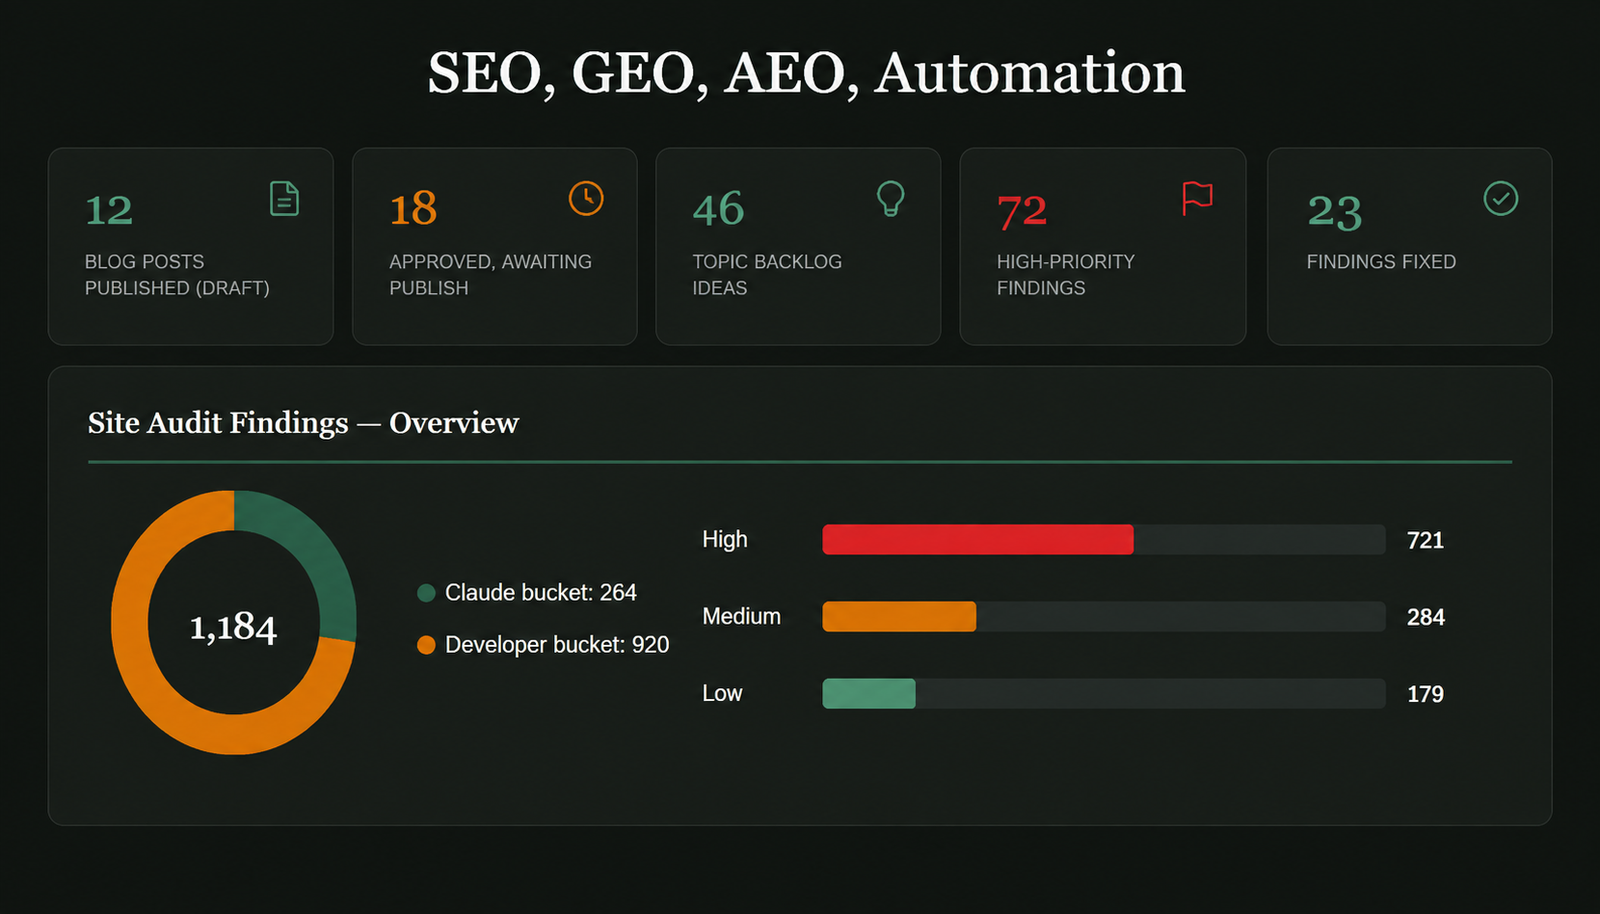Click the green Claude bucket legend dot
This screenshot has height=914, width=1600.
pyautogui.click(x=426, y=593)
